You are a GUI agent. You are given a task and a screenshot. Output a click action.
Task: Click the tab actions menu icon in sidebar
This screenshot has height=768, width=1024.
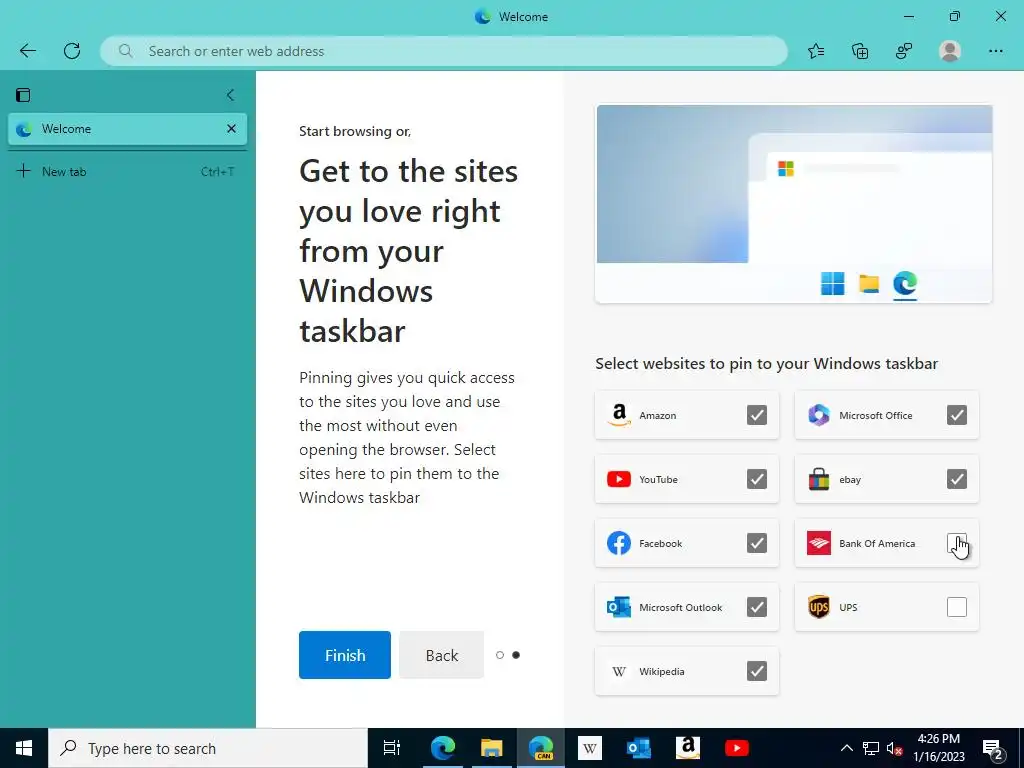click(x=23, y=95)
